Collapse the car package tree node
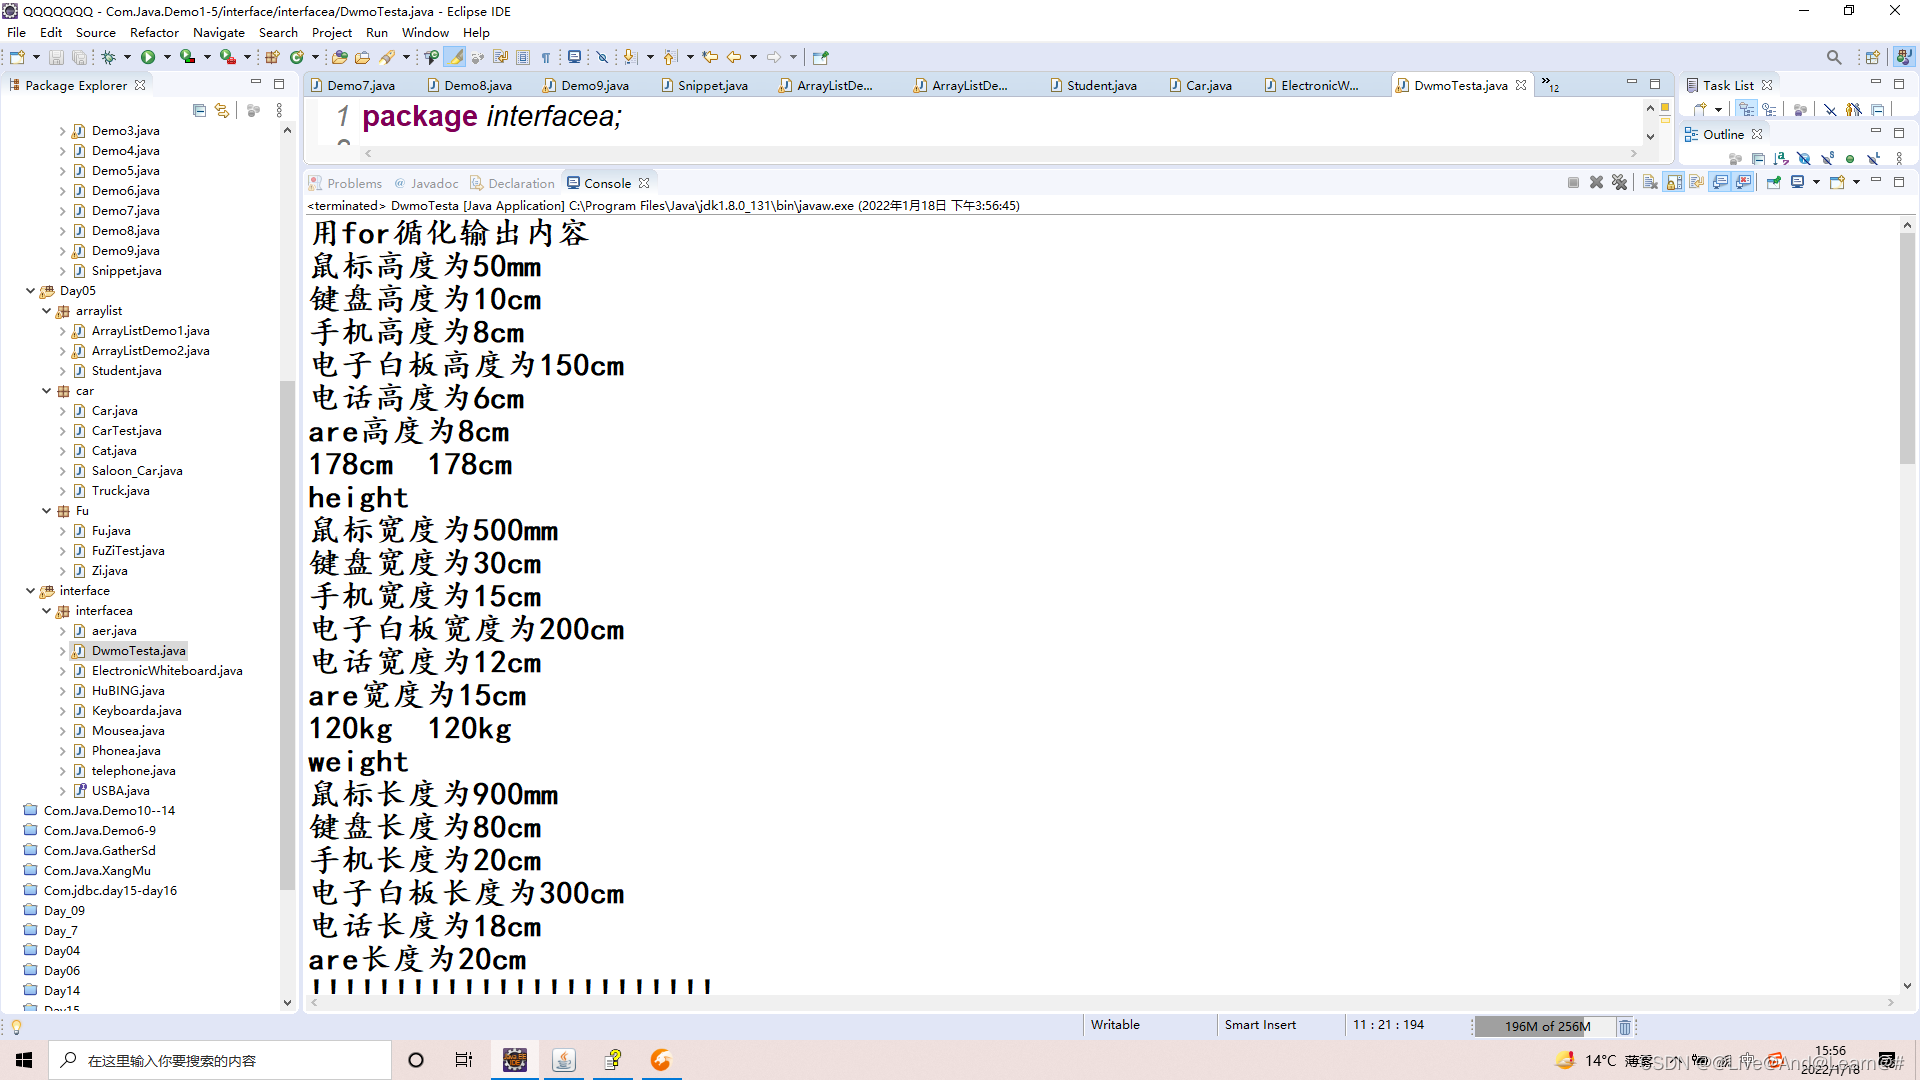This screenshot has height=1080, width=1920. (47, 391)
